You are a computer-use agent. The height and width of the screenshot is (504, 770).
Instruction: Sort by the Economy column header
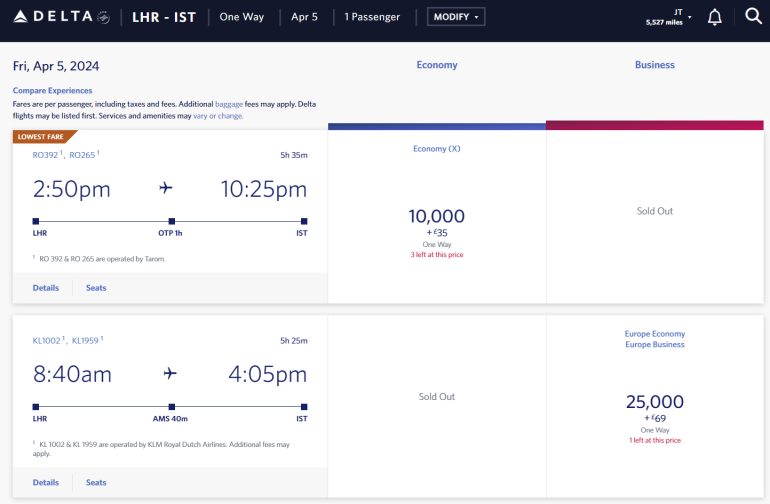pyautogui.click(x=437, y=65)
